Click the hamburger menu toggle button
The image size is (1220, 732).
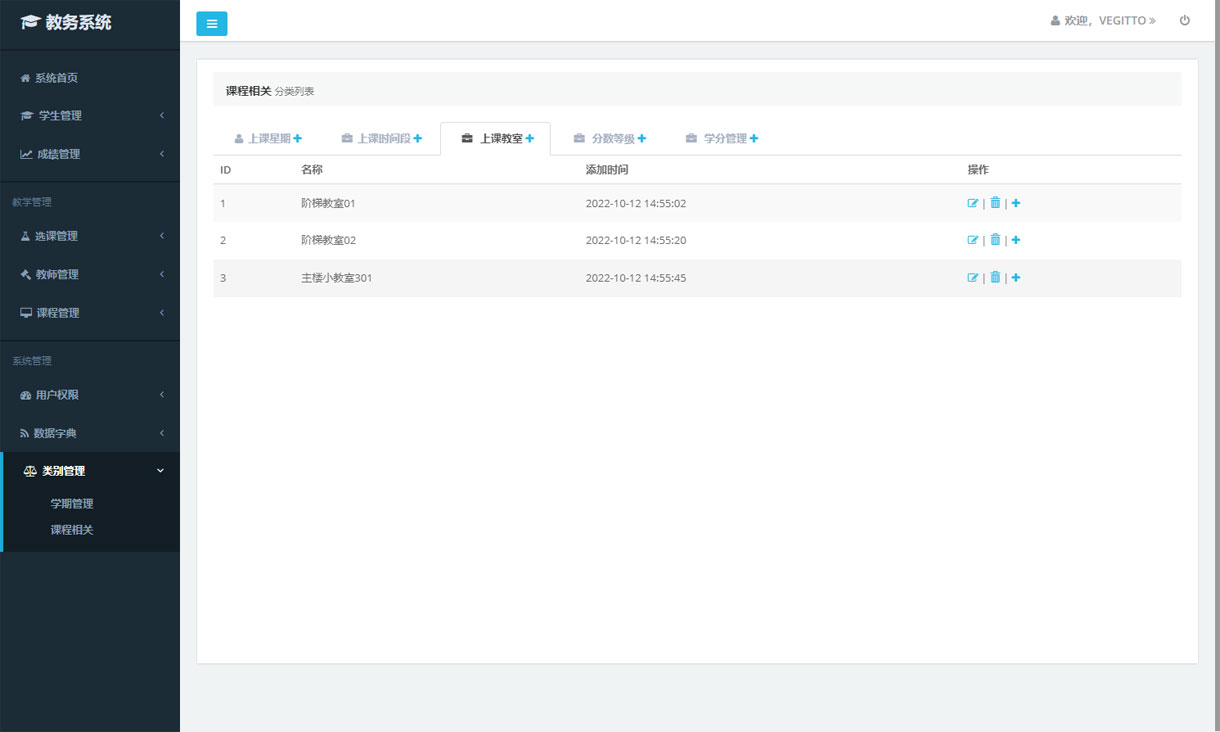click(211, 24)
